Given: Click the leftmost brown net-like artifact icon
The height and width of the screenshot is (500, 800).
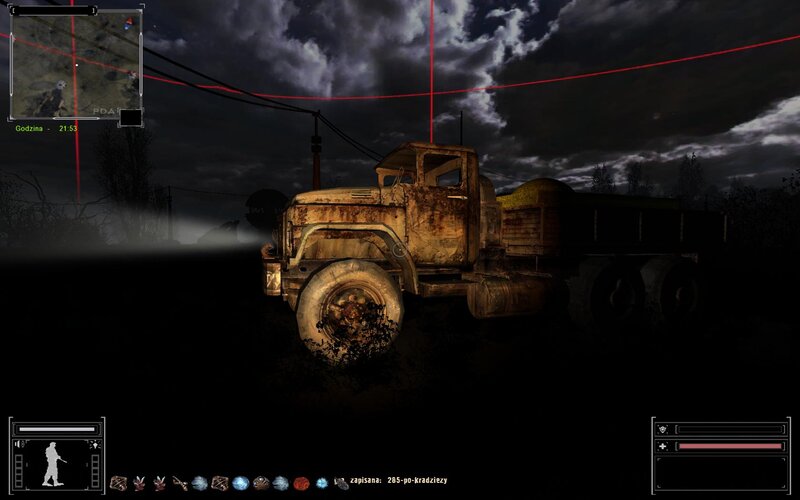Looking at the screenshot, I should [118, 483].
